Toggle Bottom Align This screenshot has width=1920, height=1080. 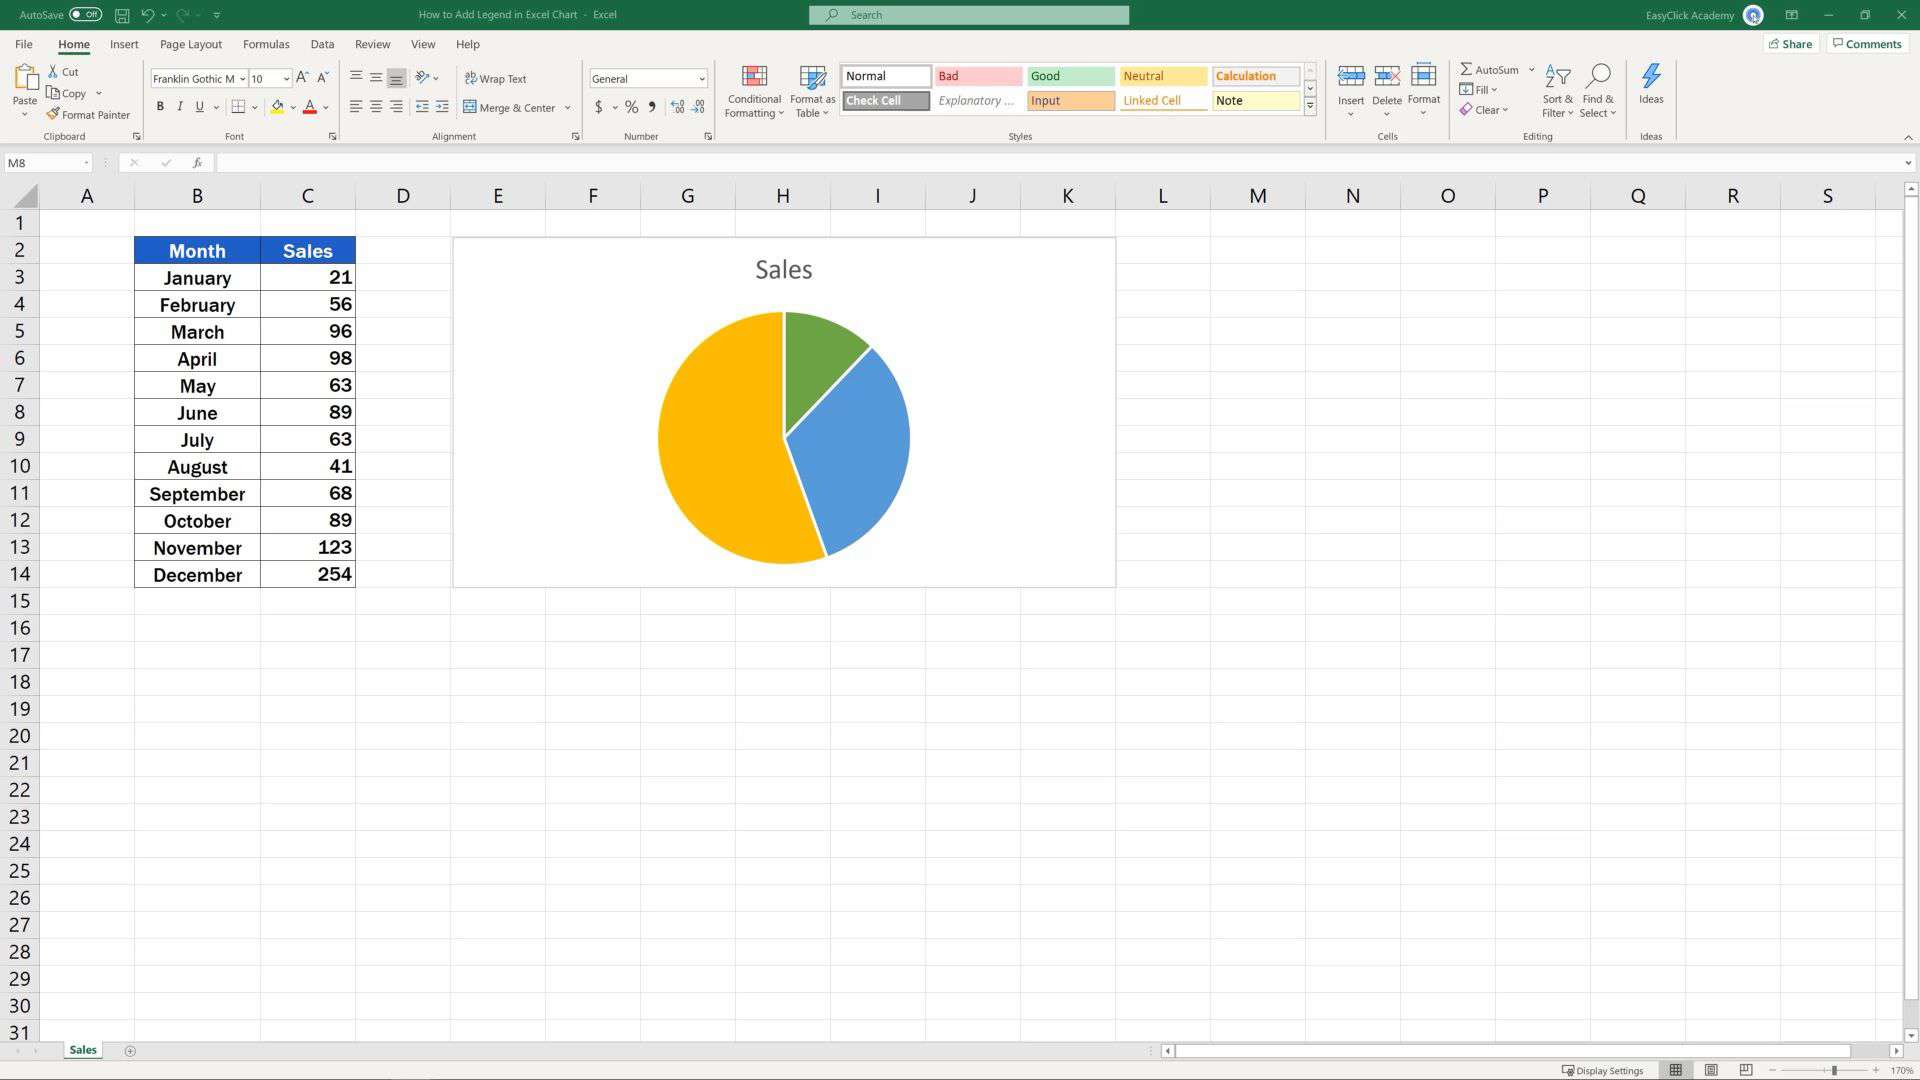click(396, 77)
